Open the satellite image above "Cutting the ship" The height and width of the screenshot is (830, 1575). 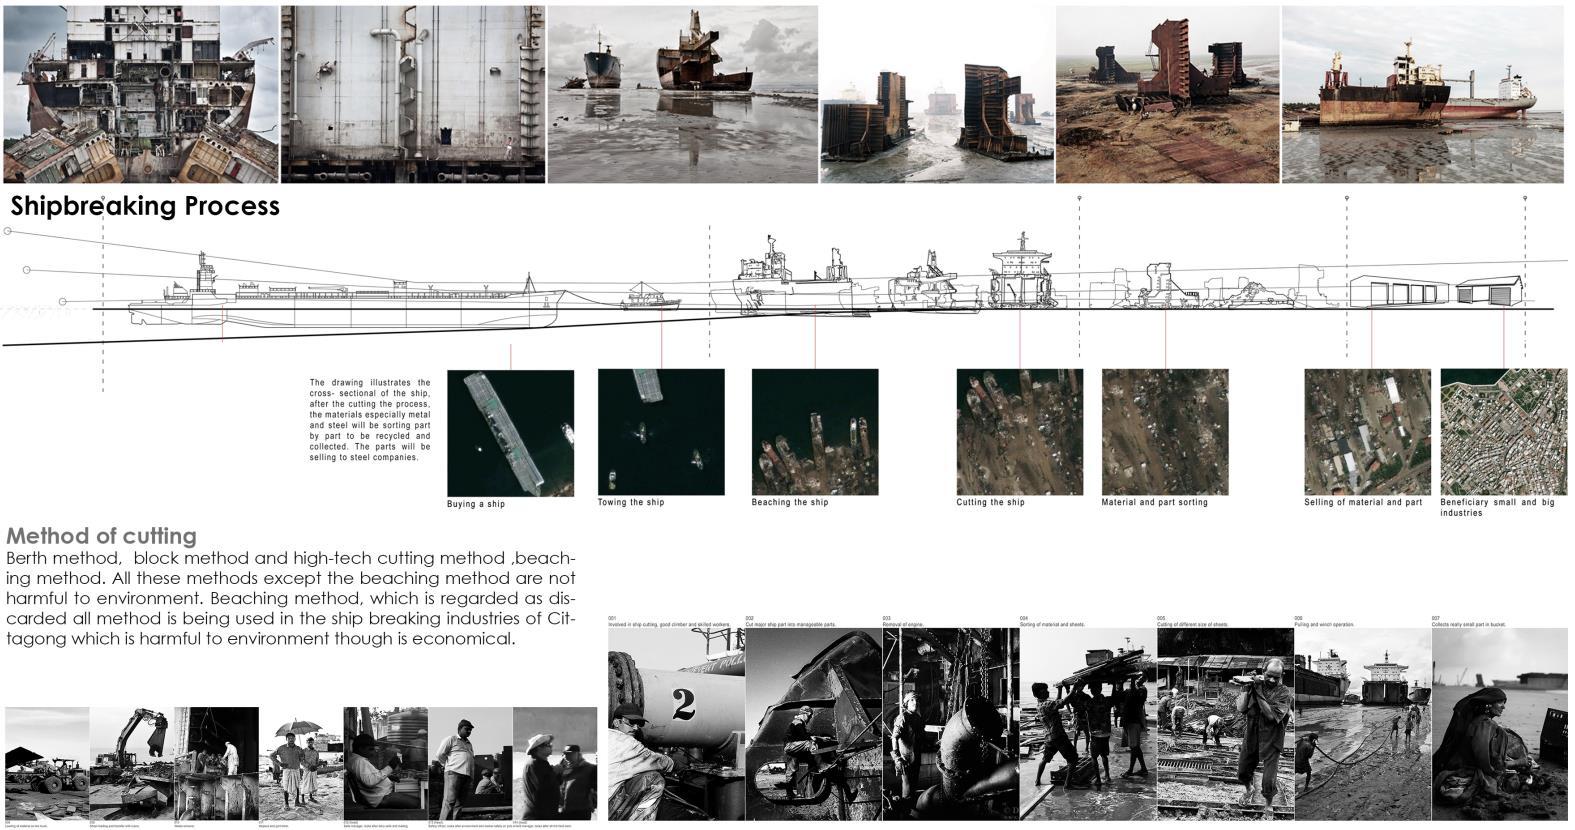(x=1020, y=432)
